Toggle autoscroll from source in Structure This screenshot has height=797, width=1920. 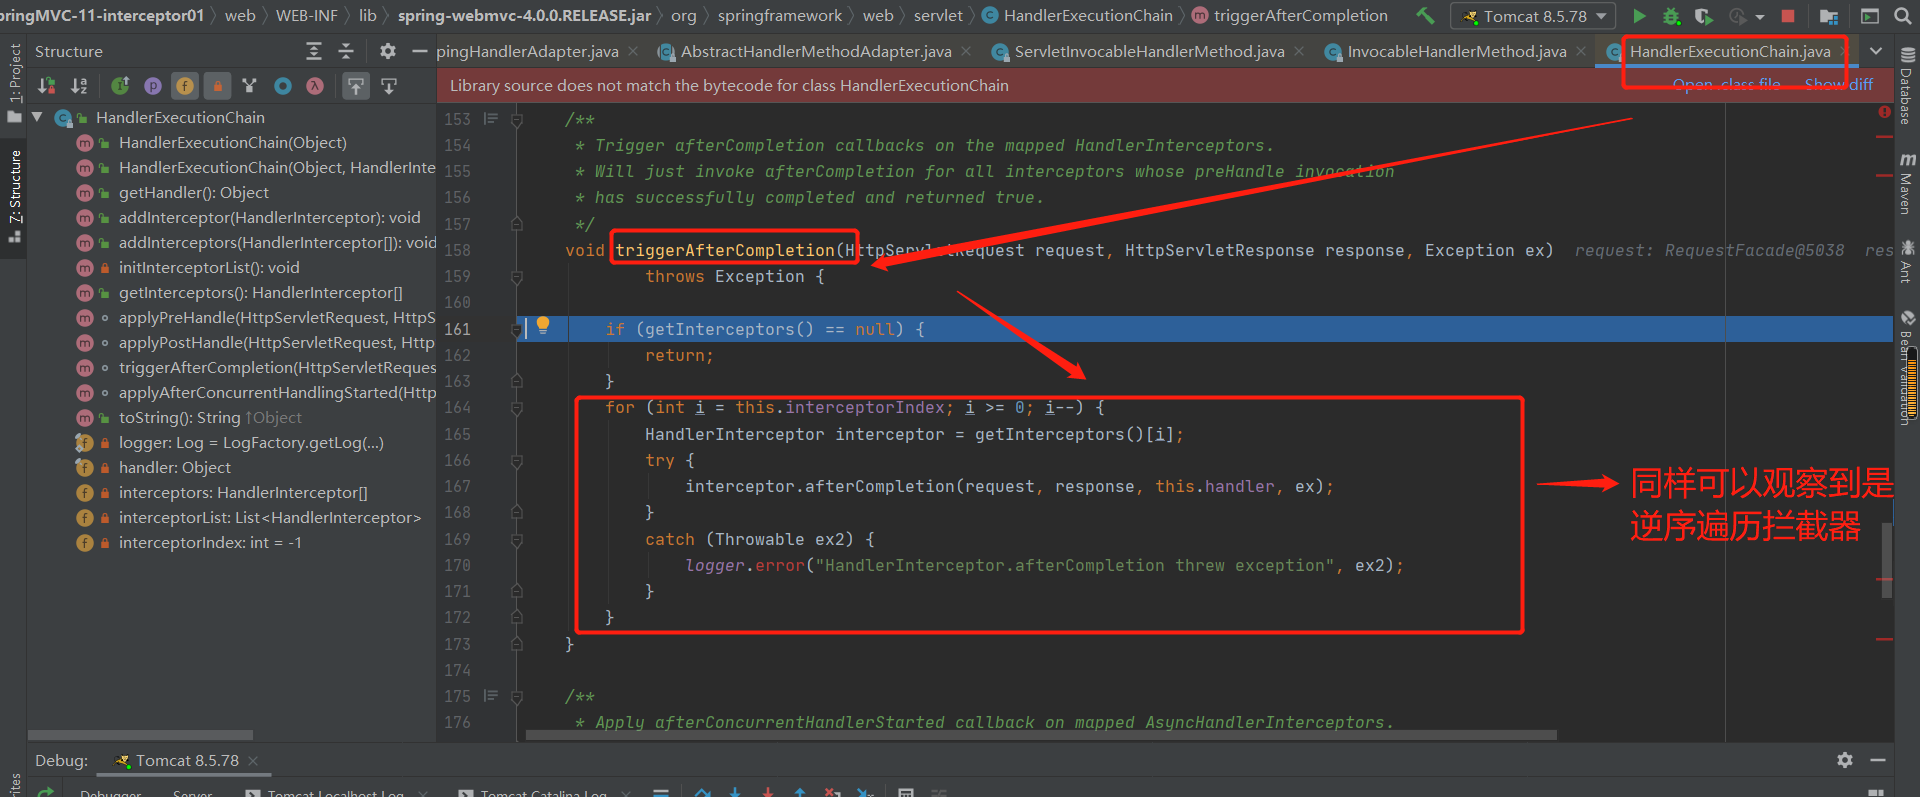(389, 86)
